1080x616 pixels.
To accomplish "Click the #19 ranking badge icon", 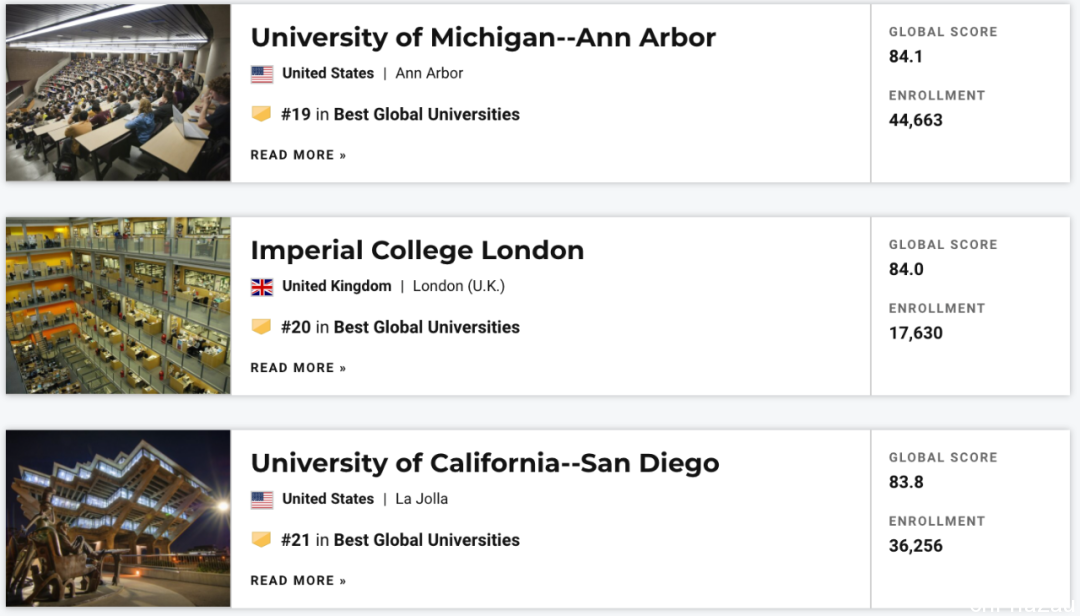I will click(x=261, y=114).
